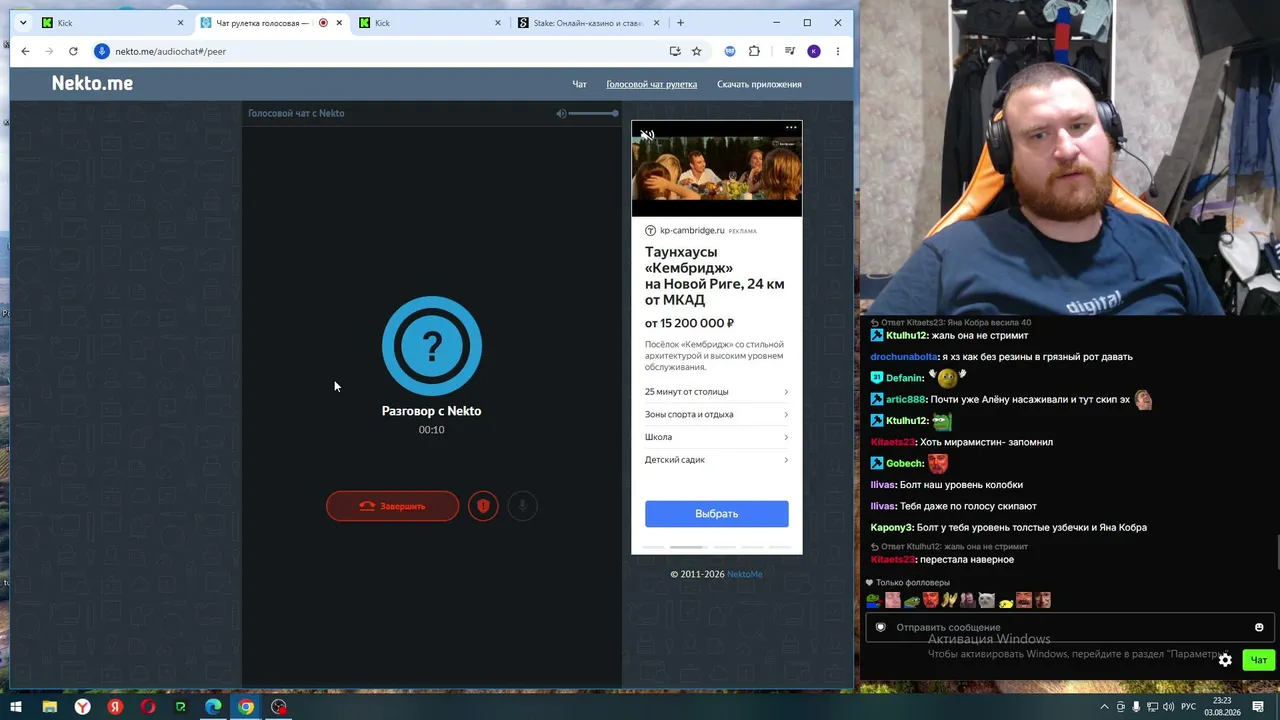This screenshot has height=720, width=1280.
Task: Click the question mark avatar circle
Action: point(431,346)
